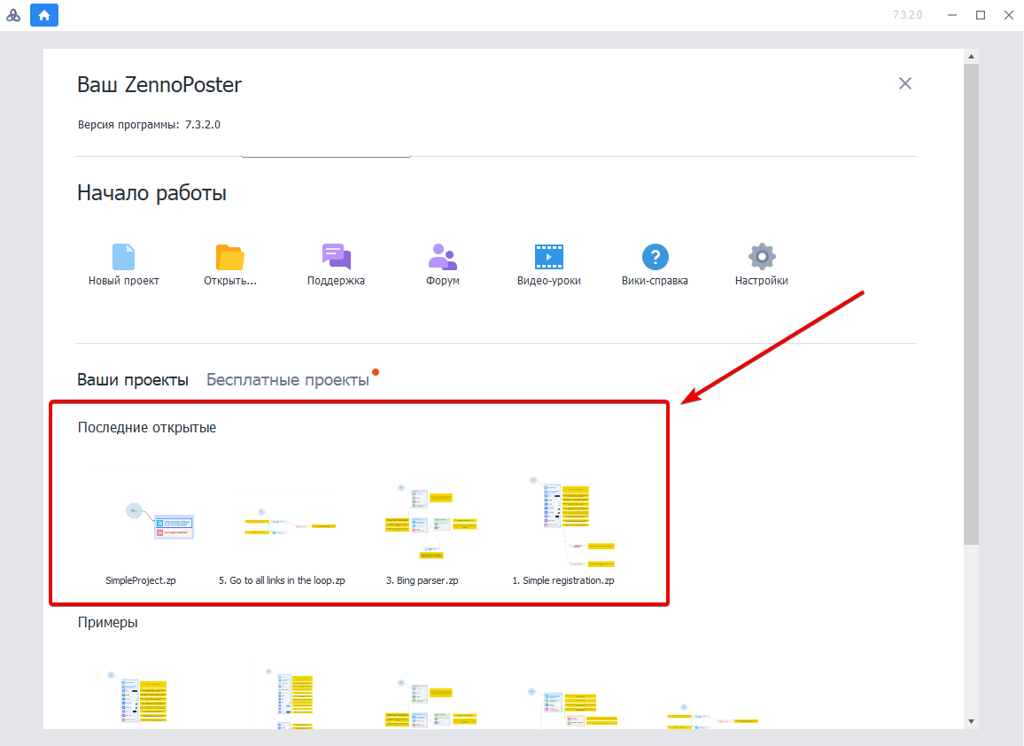Open the Settings (Настройки) gear icon
1024x746 pixels.
click(761, 257)
